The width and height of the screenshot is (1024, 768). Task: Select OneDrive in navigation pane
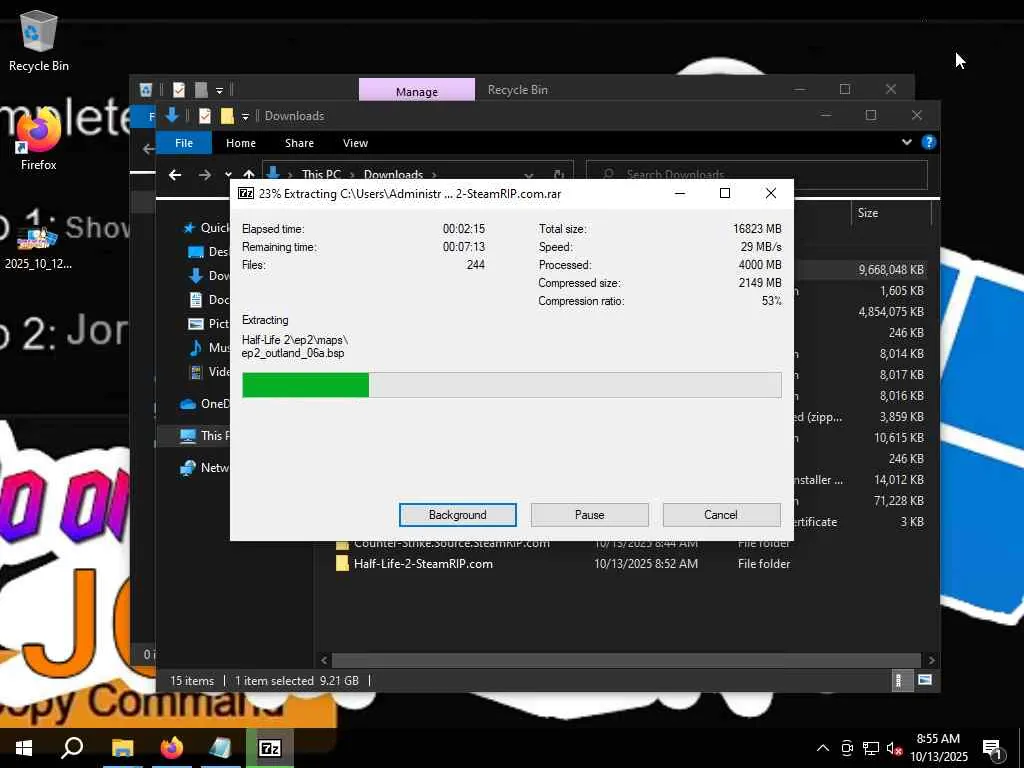coord(204,404)
